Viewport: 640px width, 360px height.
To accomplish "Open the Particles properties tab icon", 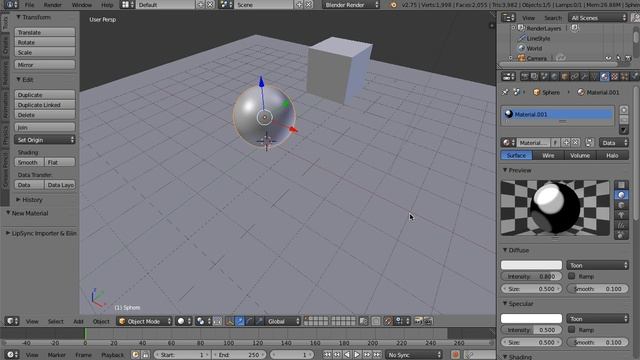I will [x=624, y=76].
